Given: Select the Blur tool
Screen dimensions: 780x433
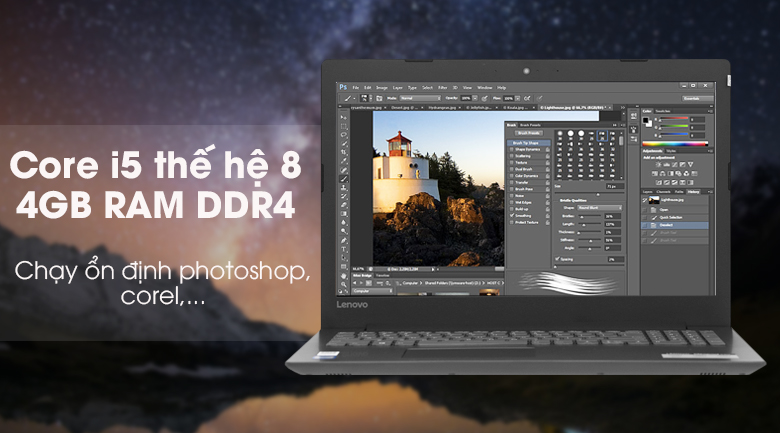Looking at the screenshot, I should pos(343,222).
